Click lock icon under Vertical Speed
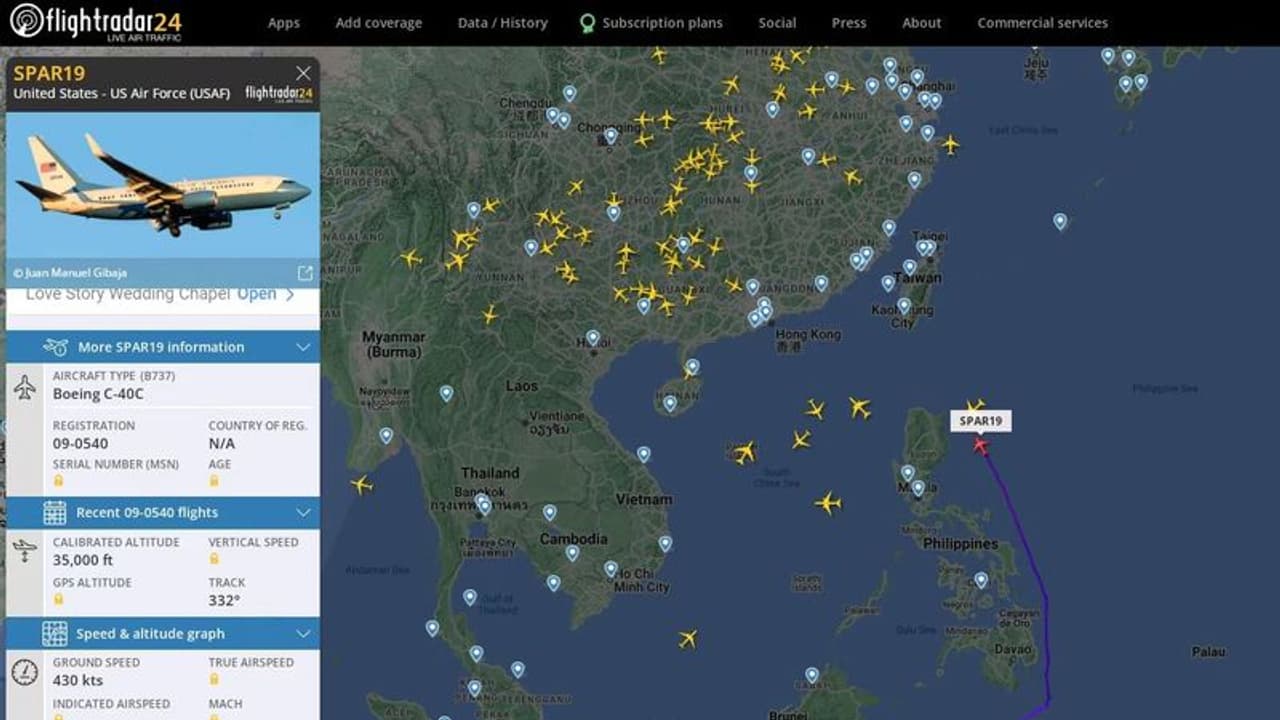Viewport: 1280px width, 720px height. [x=214, y=560]
